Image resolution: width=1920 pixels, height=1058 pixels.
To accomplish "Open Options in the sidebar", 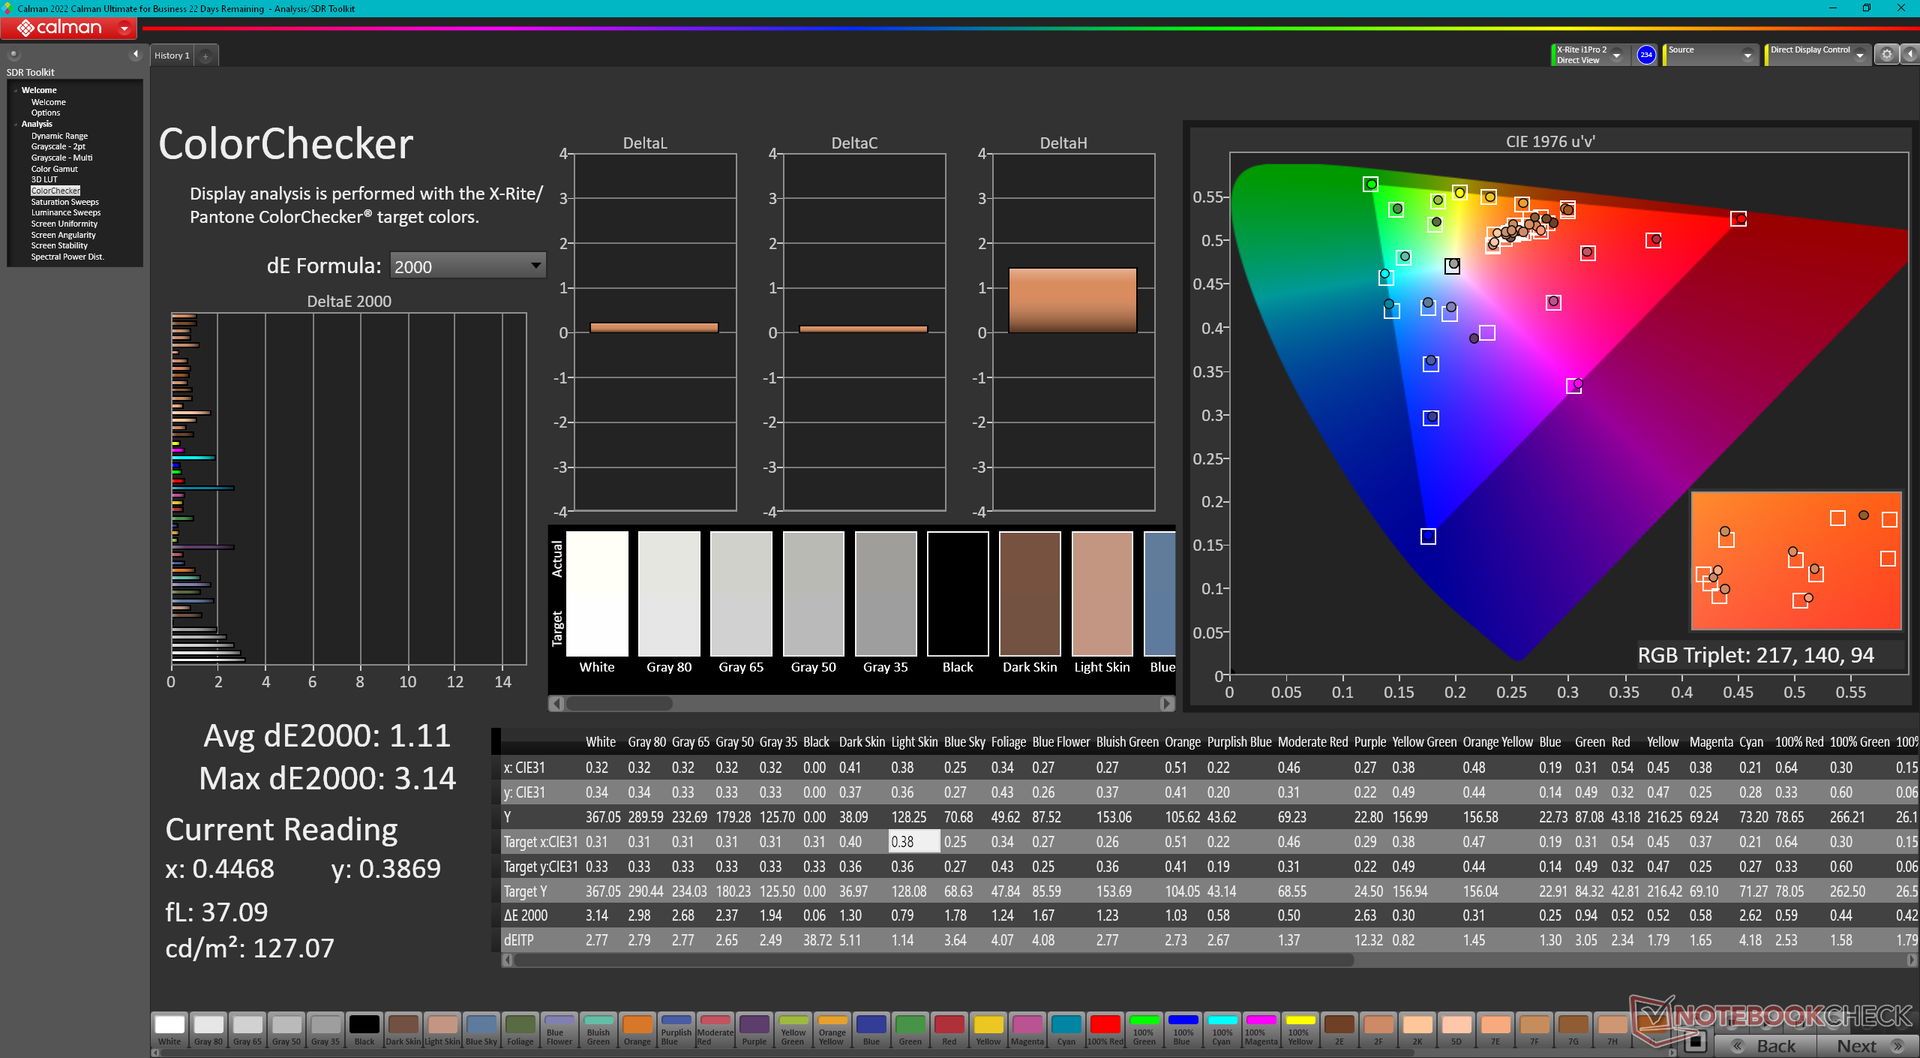I will [x=45, y=113].
